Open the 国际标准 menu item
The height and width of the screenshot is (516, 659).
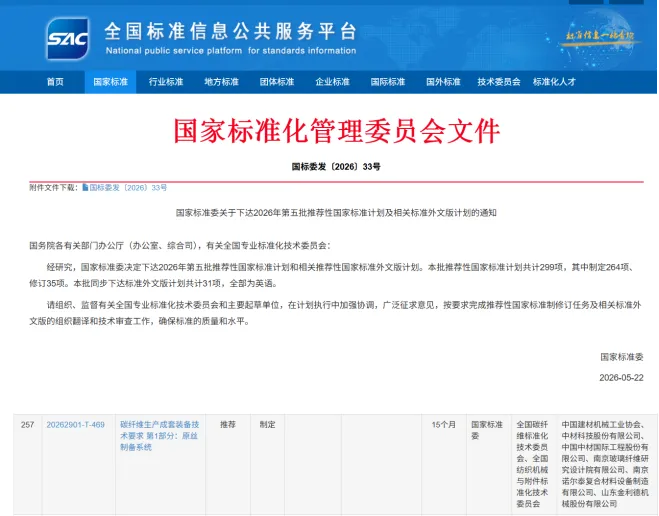[x=388, y=82]
